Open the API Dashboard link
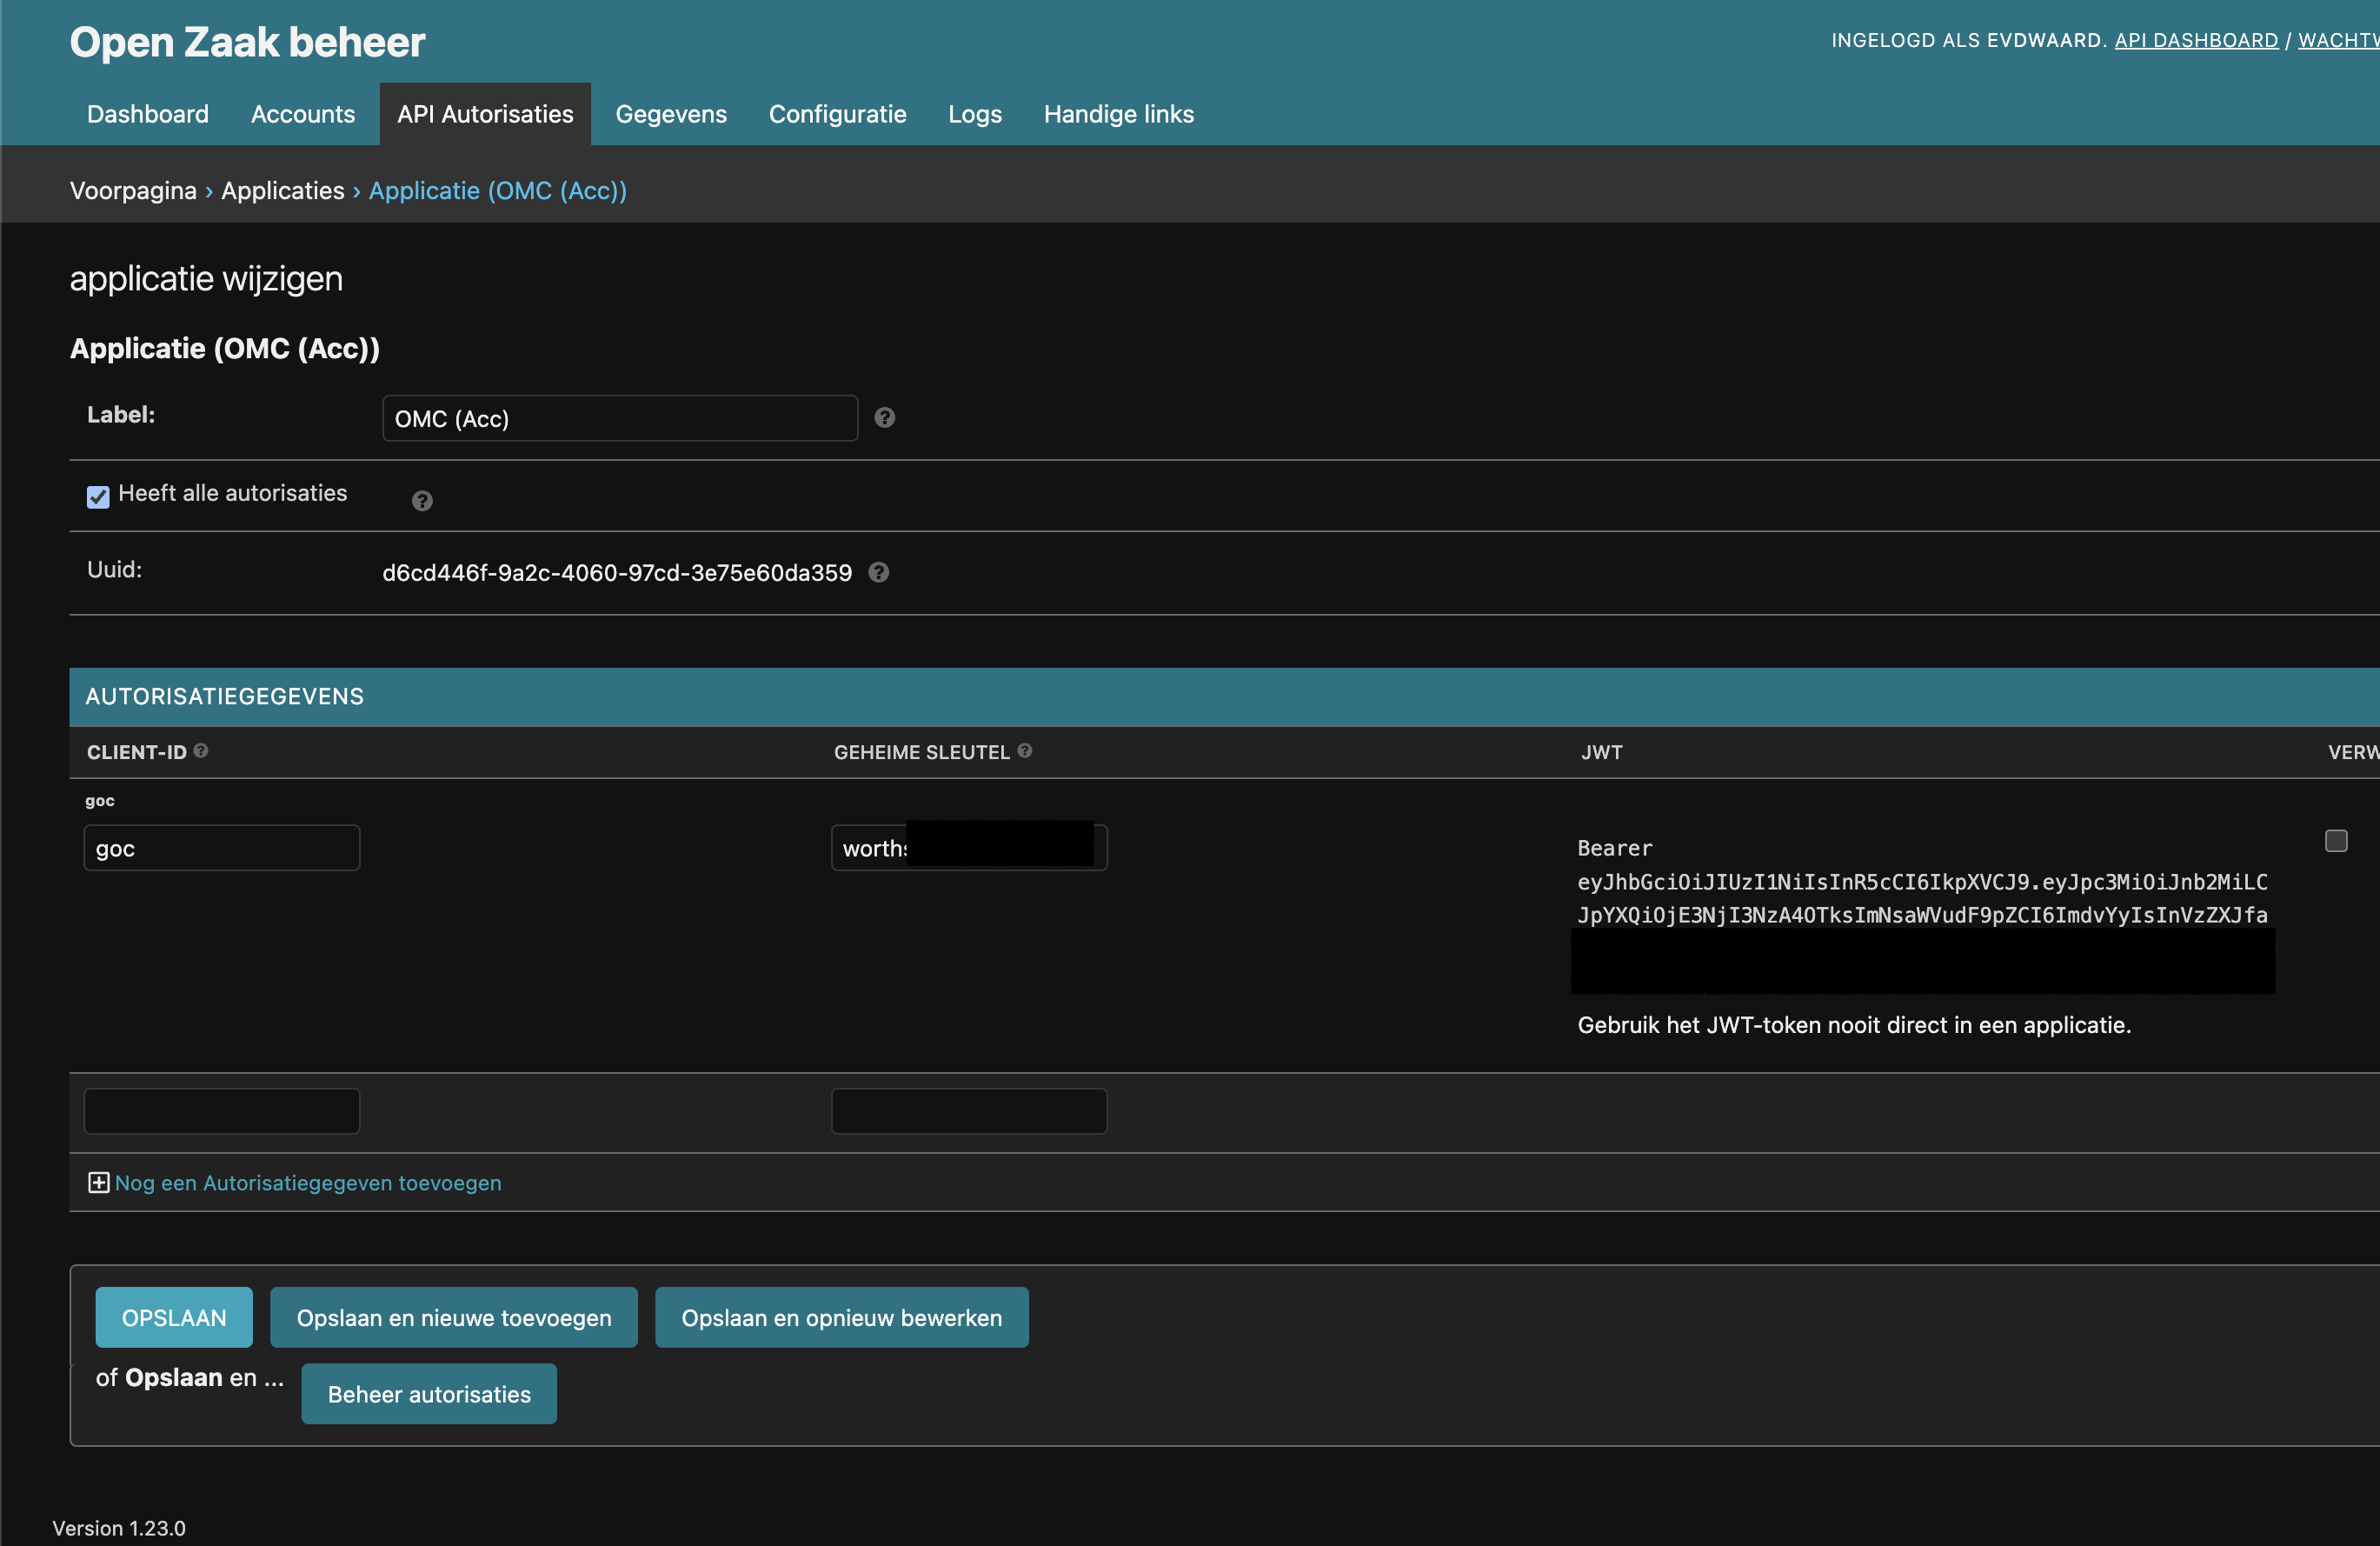The height and width of the screenshot is (1546, 2380). pyautogui.click(x=2195, y=40)
